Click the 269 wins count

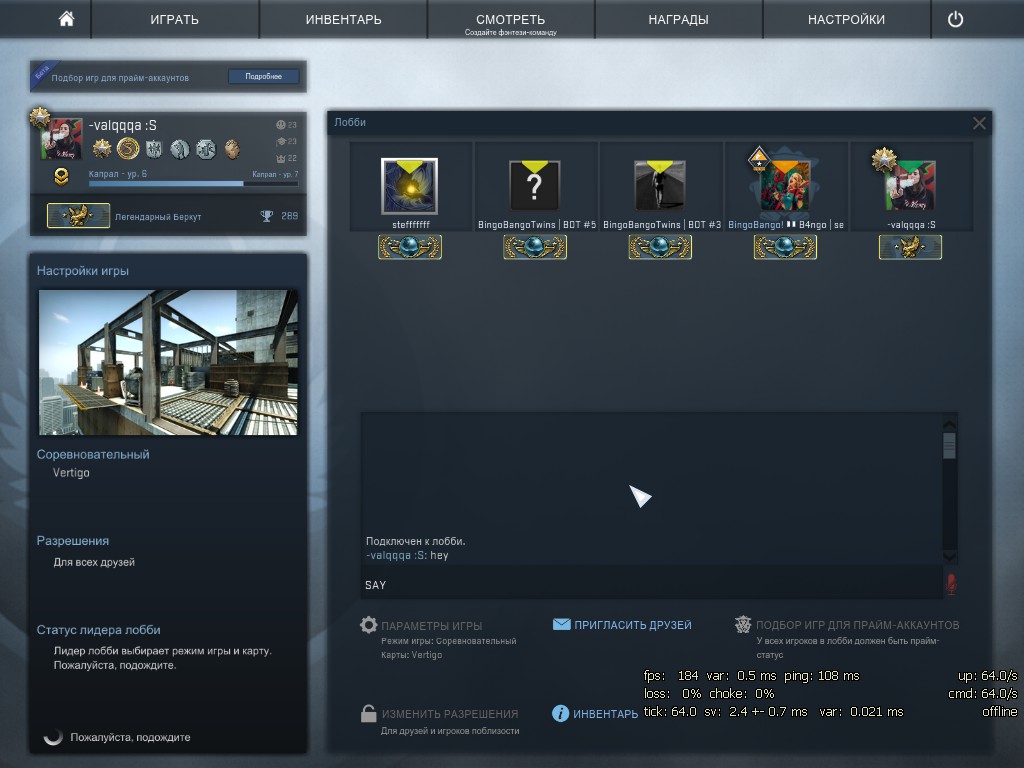pyautogui.click(x=289, y=216)
